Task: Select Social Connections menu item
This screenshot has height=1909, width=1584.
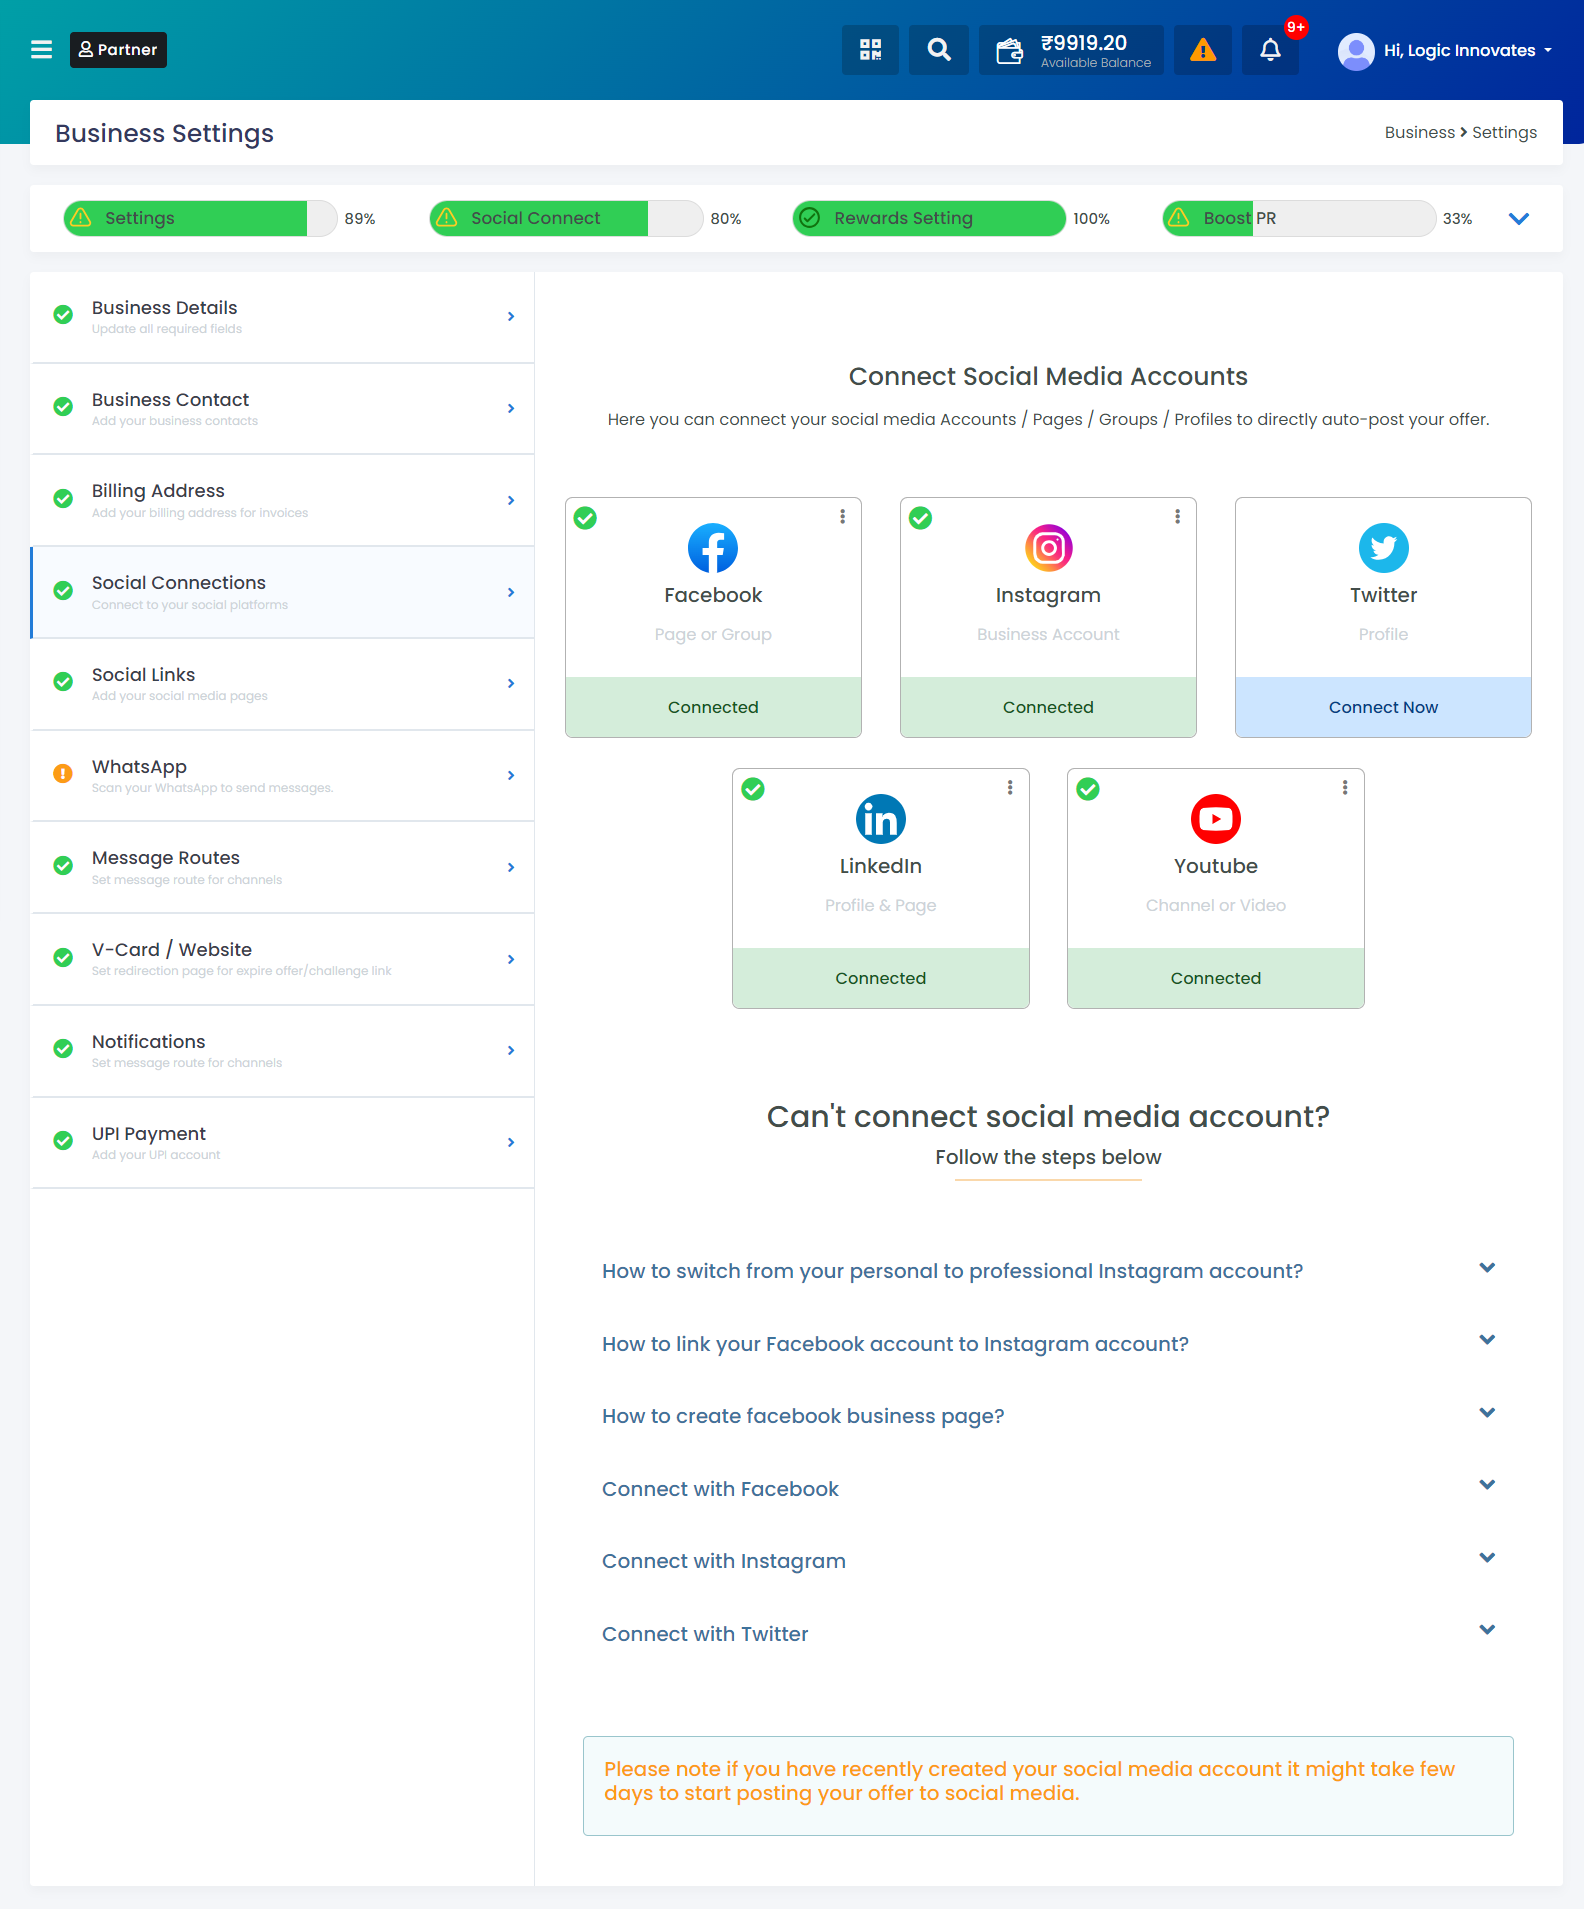Action: [283, 593]
